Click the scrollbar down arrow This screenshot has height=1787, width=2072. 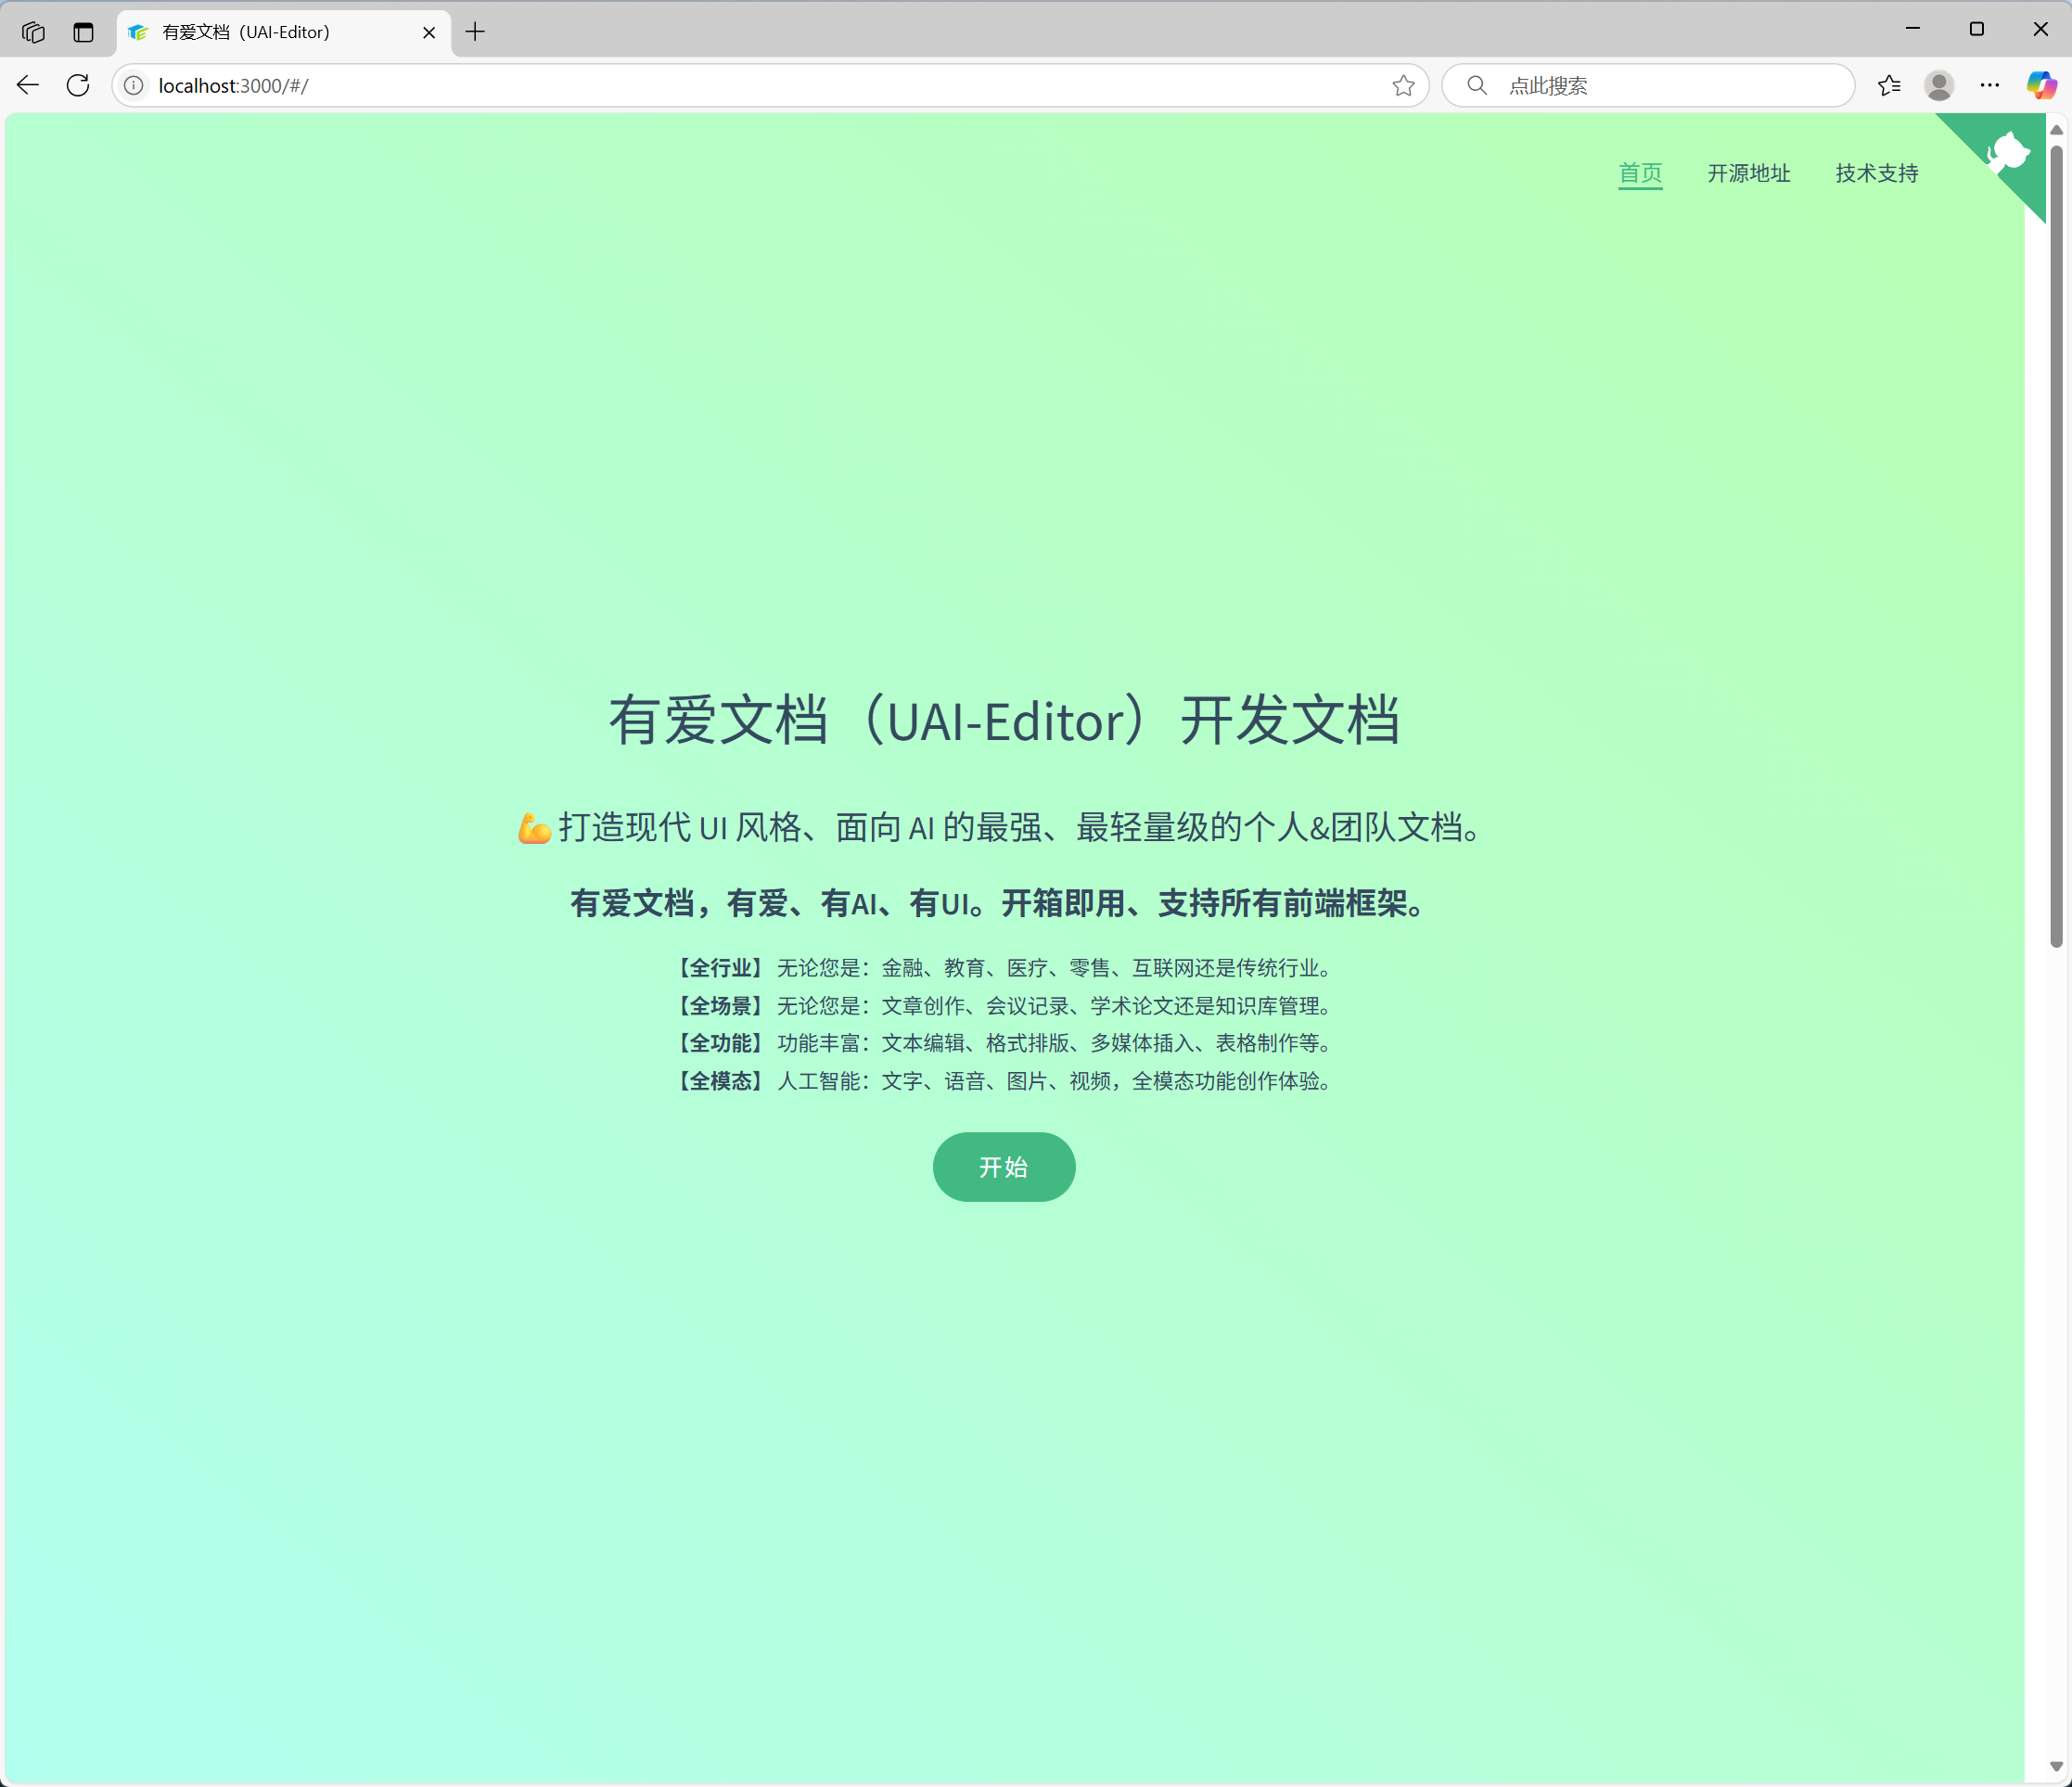[x=2056, y=1767]
